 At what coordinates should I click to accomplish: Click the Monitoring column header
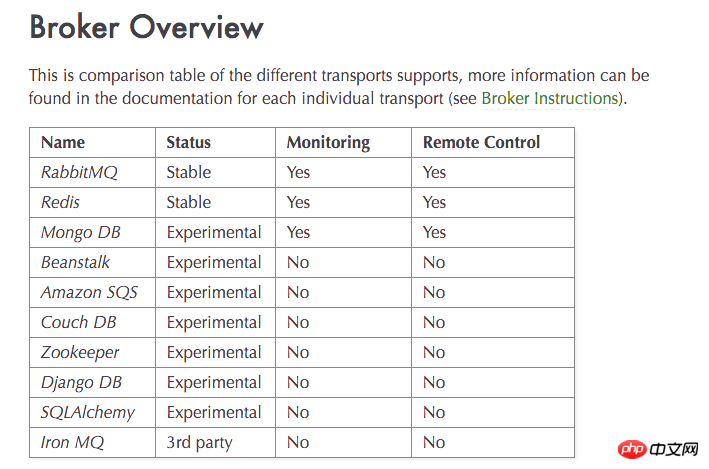coord(328,142)
